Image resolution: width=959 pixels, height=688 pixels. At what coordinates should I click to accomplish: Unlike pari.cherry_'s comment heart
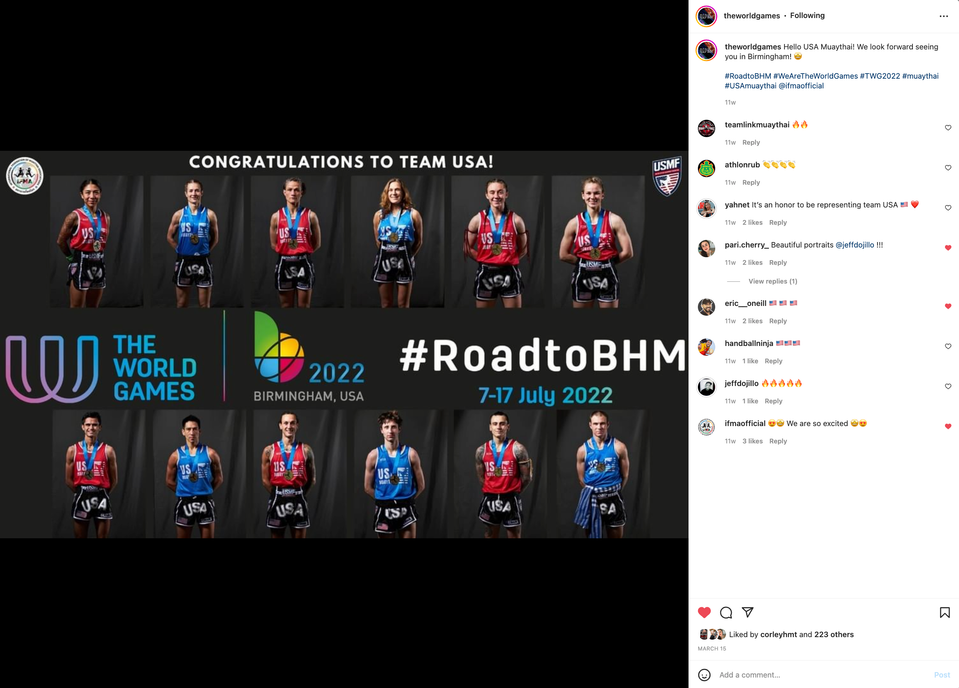948,248
